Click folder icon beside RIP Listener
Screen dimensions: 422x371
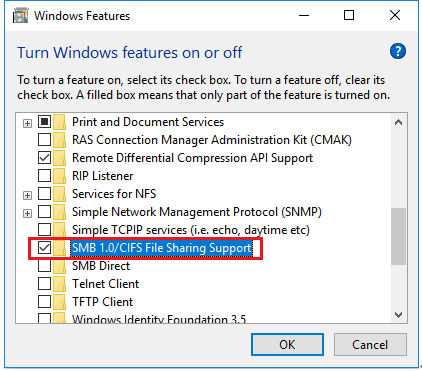tap(60, 176)
